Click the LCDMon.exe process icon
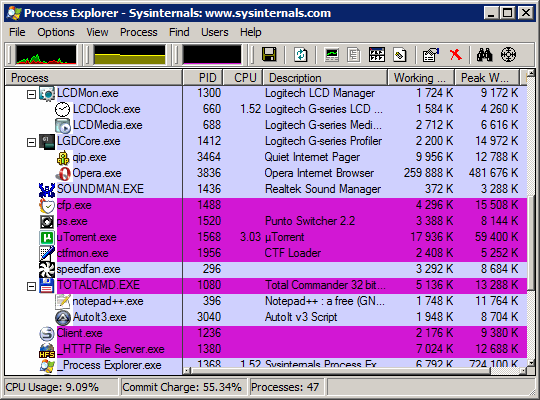This screenshot has width=540, height=400. click(47, 93)
